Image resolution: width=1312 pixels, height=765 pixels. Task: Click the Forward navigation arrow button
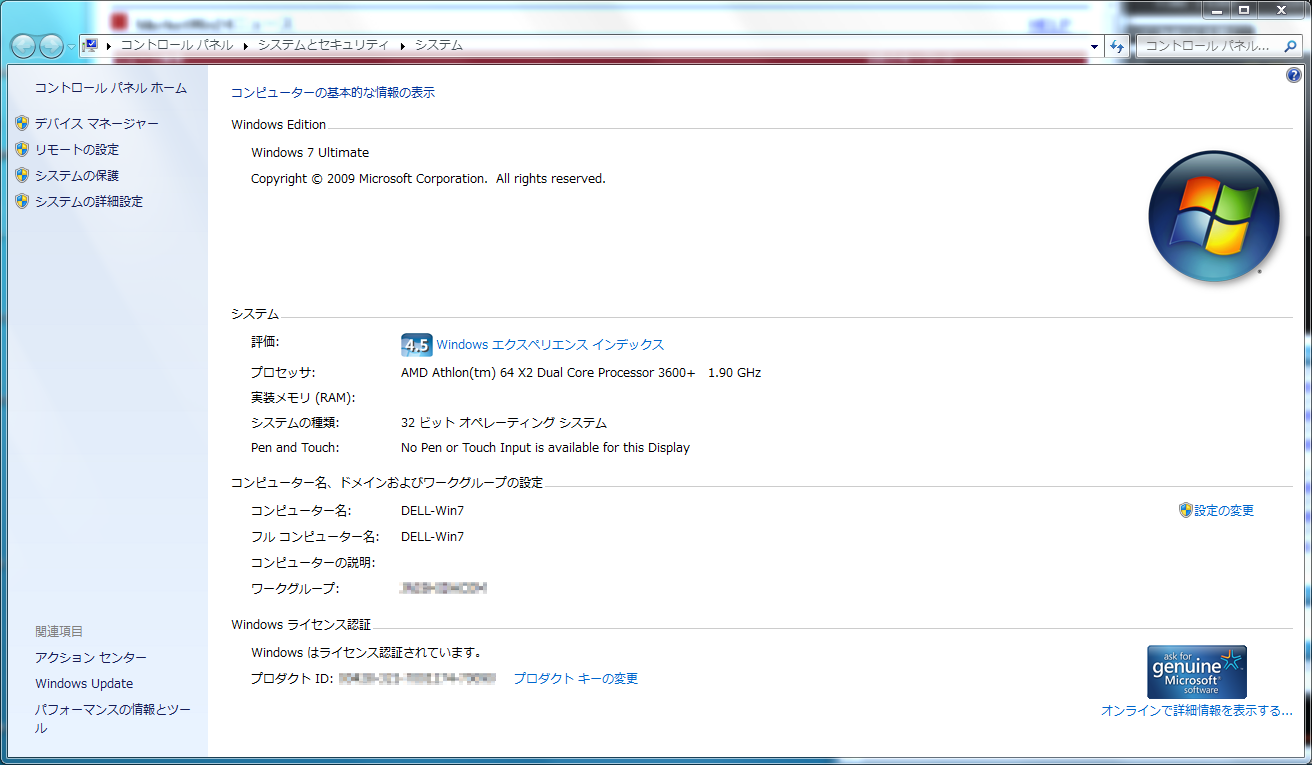pos(51,46)
